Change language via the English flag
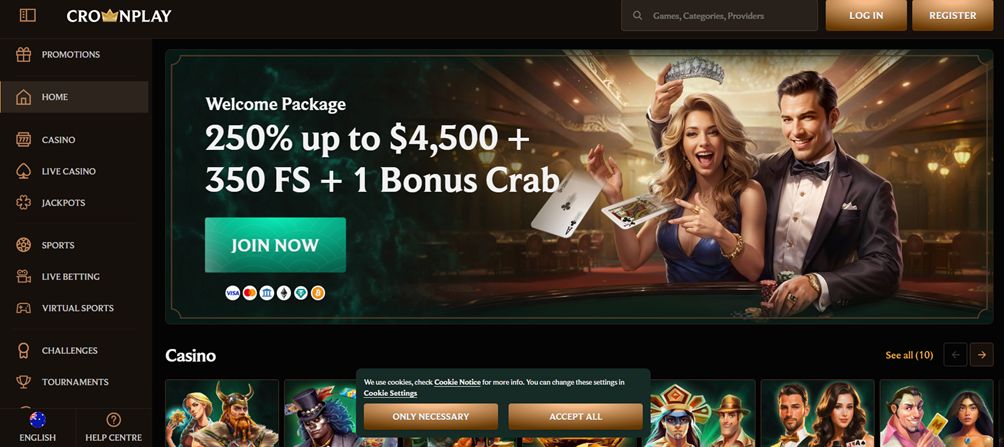 coord(38,420)
